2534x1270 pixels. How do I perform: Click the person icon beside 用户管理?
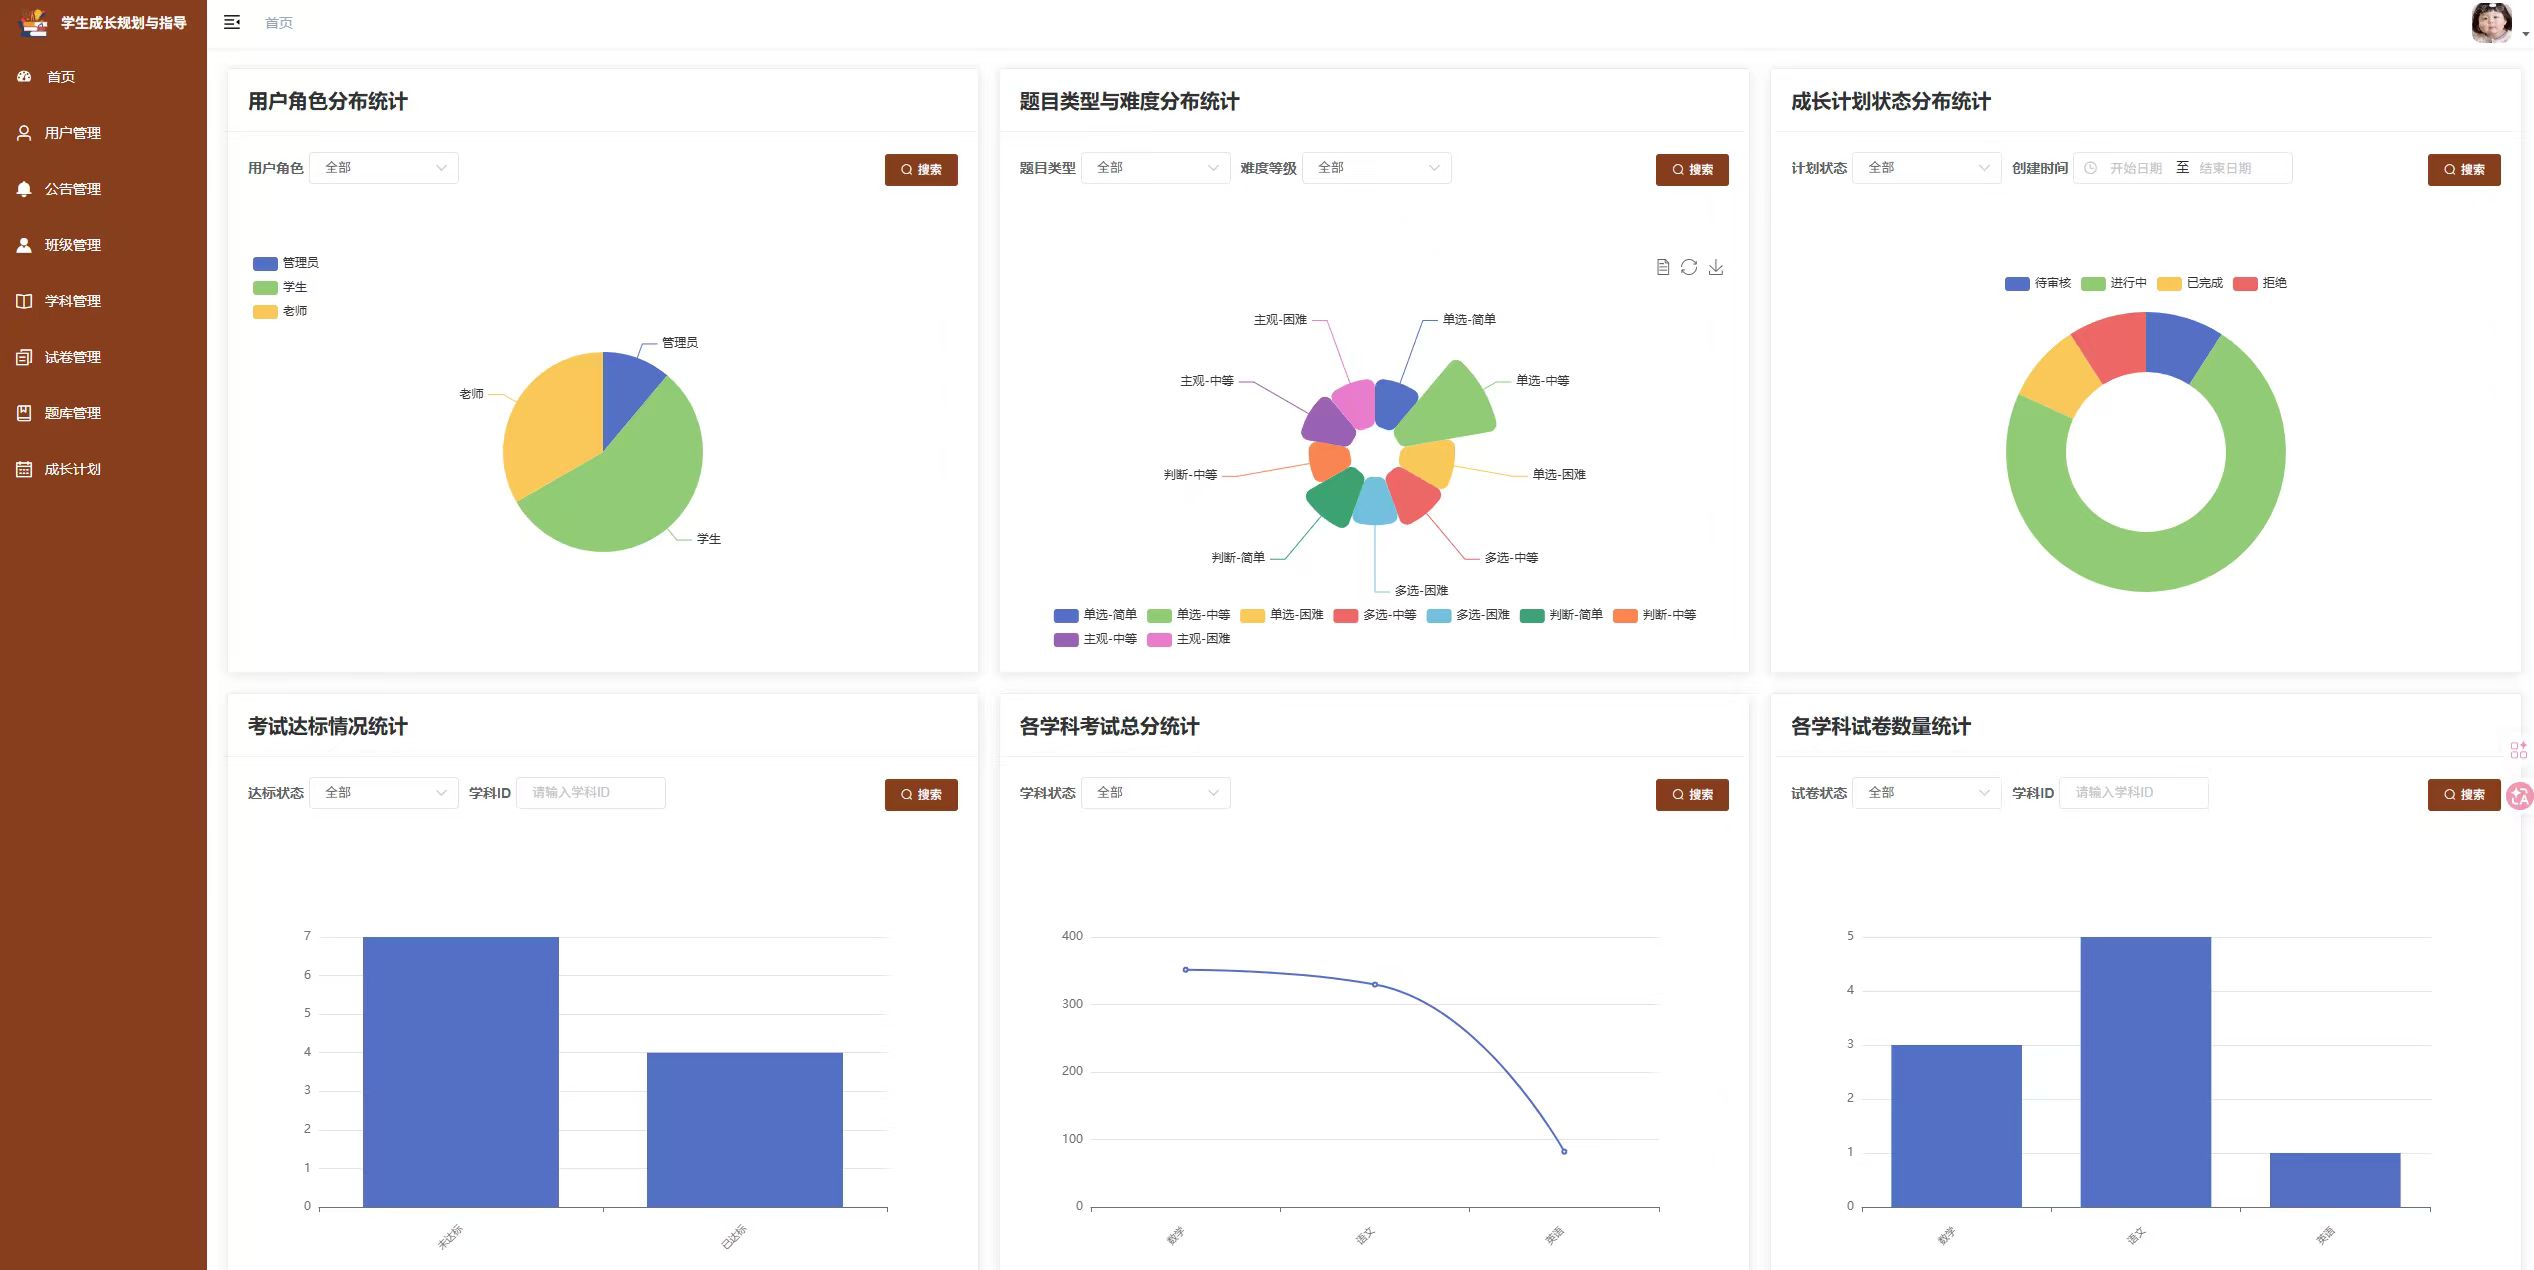pyautogui.click(x=24, y=133)
